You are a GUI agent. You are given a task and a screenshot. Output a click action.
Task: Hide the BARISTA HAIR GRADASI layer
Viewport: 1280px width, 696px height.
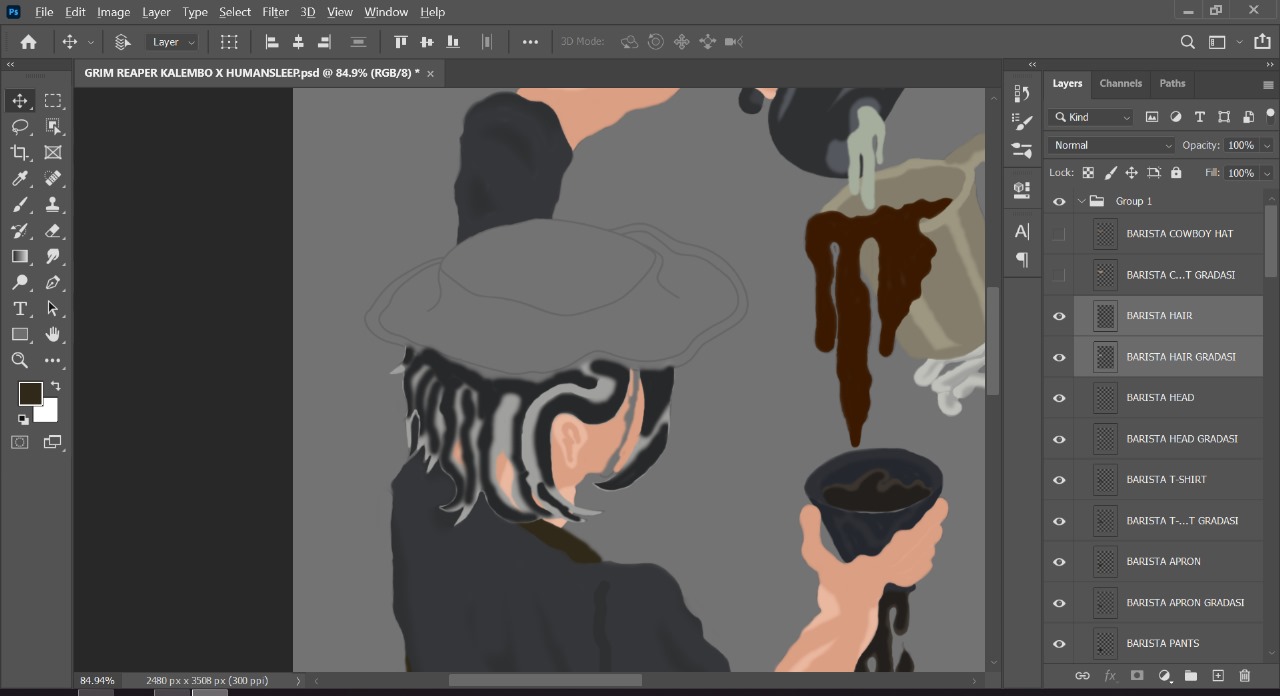tap(1059, 357)
